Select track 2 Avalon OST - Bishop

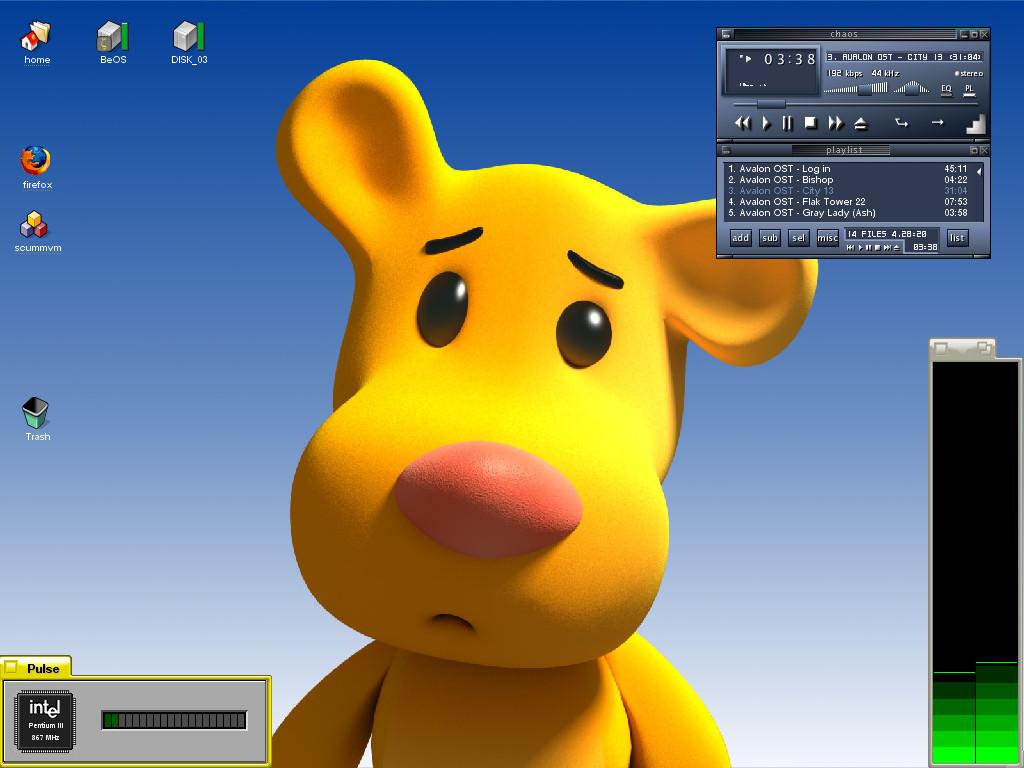[848, 180]
